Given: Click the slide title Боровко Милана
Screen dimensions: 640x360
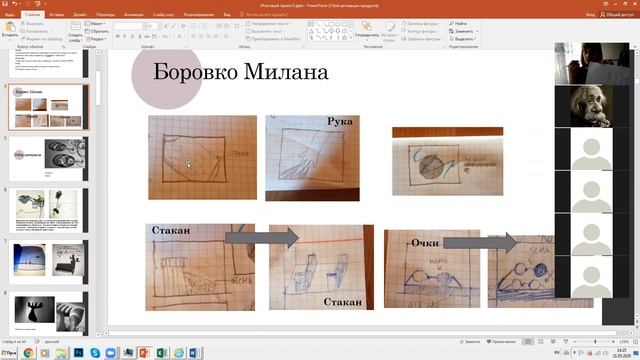Looking at the screenshot, I should pyautogui.click(x=240, y=72).
